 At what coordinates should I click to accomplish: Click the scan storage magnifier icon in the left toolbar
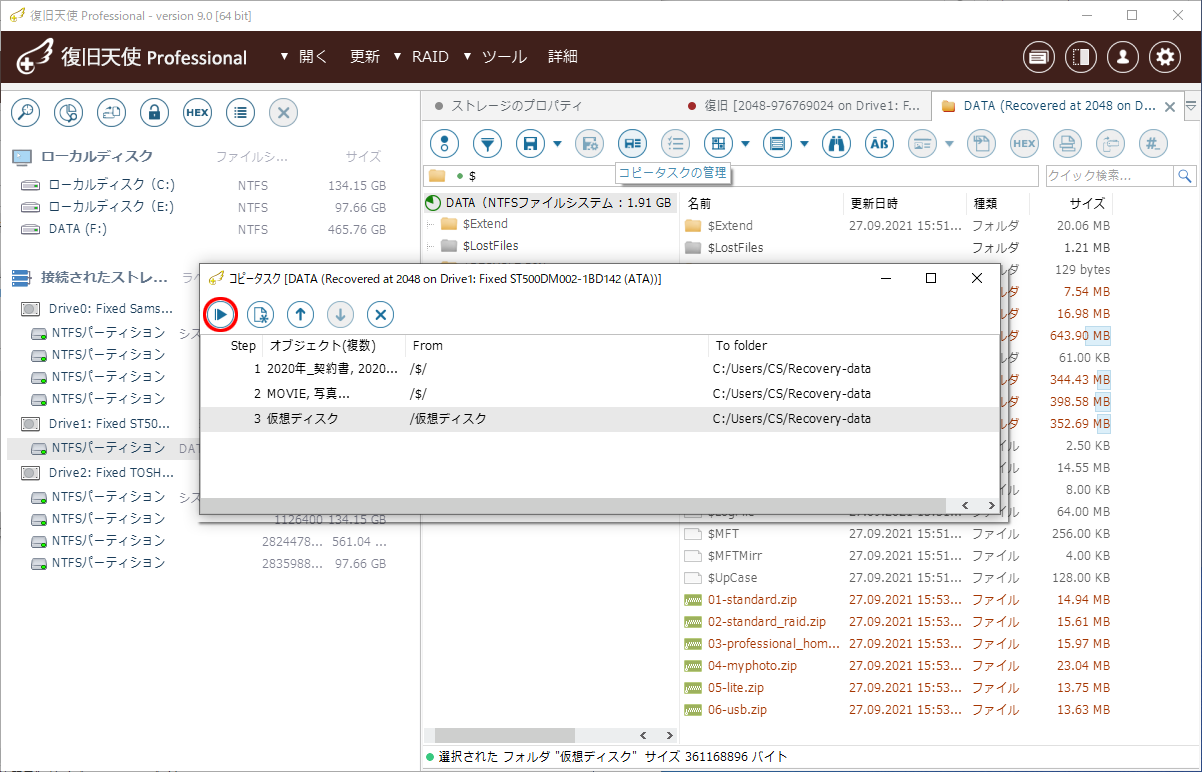25,113
